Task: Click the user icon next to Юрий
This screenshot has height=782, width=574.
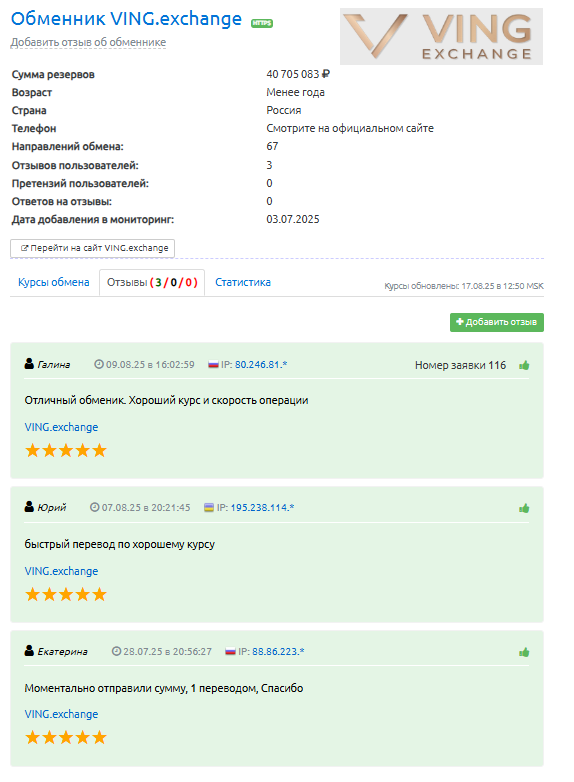Action: [x=29, y=507]
